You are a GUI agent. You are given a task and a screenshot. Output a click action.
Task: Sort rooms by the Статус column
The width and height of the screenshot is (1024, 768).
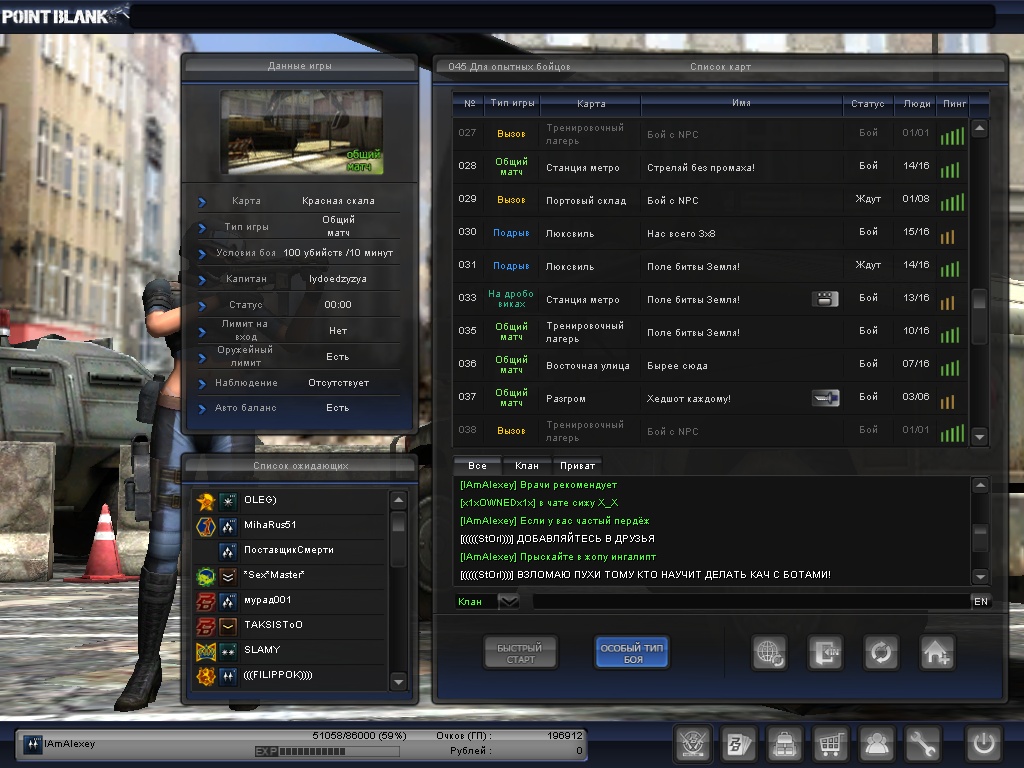pyautogui.click(x=867, y=104)
